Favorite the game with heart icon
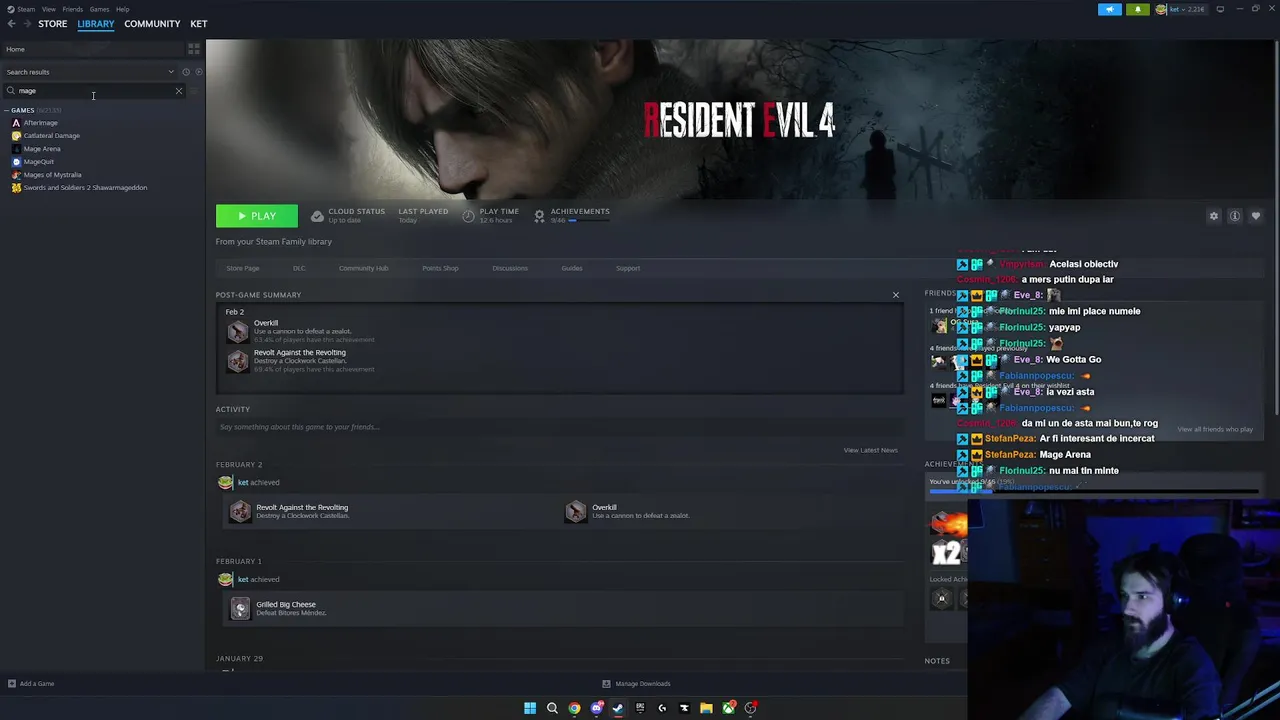1280x720 pixels. point(1256,216)
